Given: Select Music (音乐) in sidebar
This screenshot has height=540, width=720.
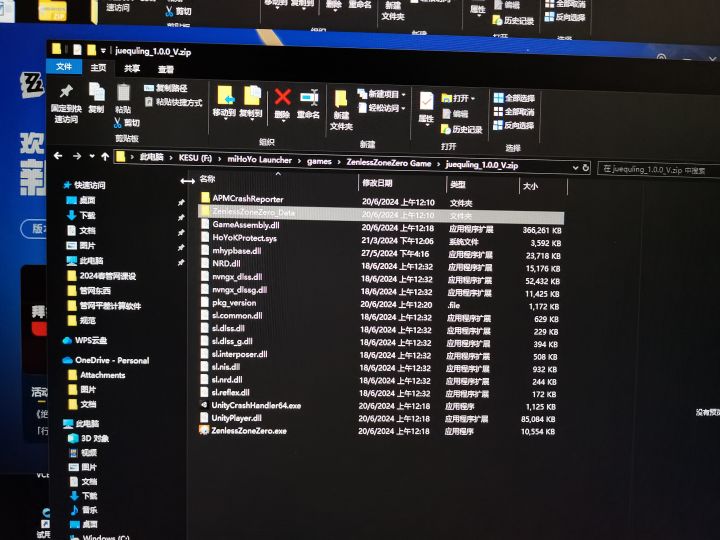Looking at the screenshot, I should coord(83,510).
